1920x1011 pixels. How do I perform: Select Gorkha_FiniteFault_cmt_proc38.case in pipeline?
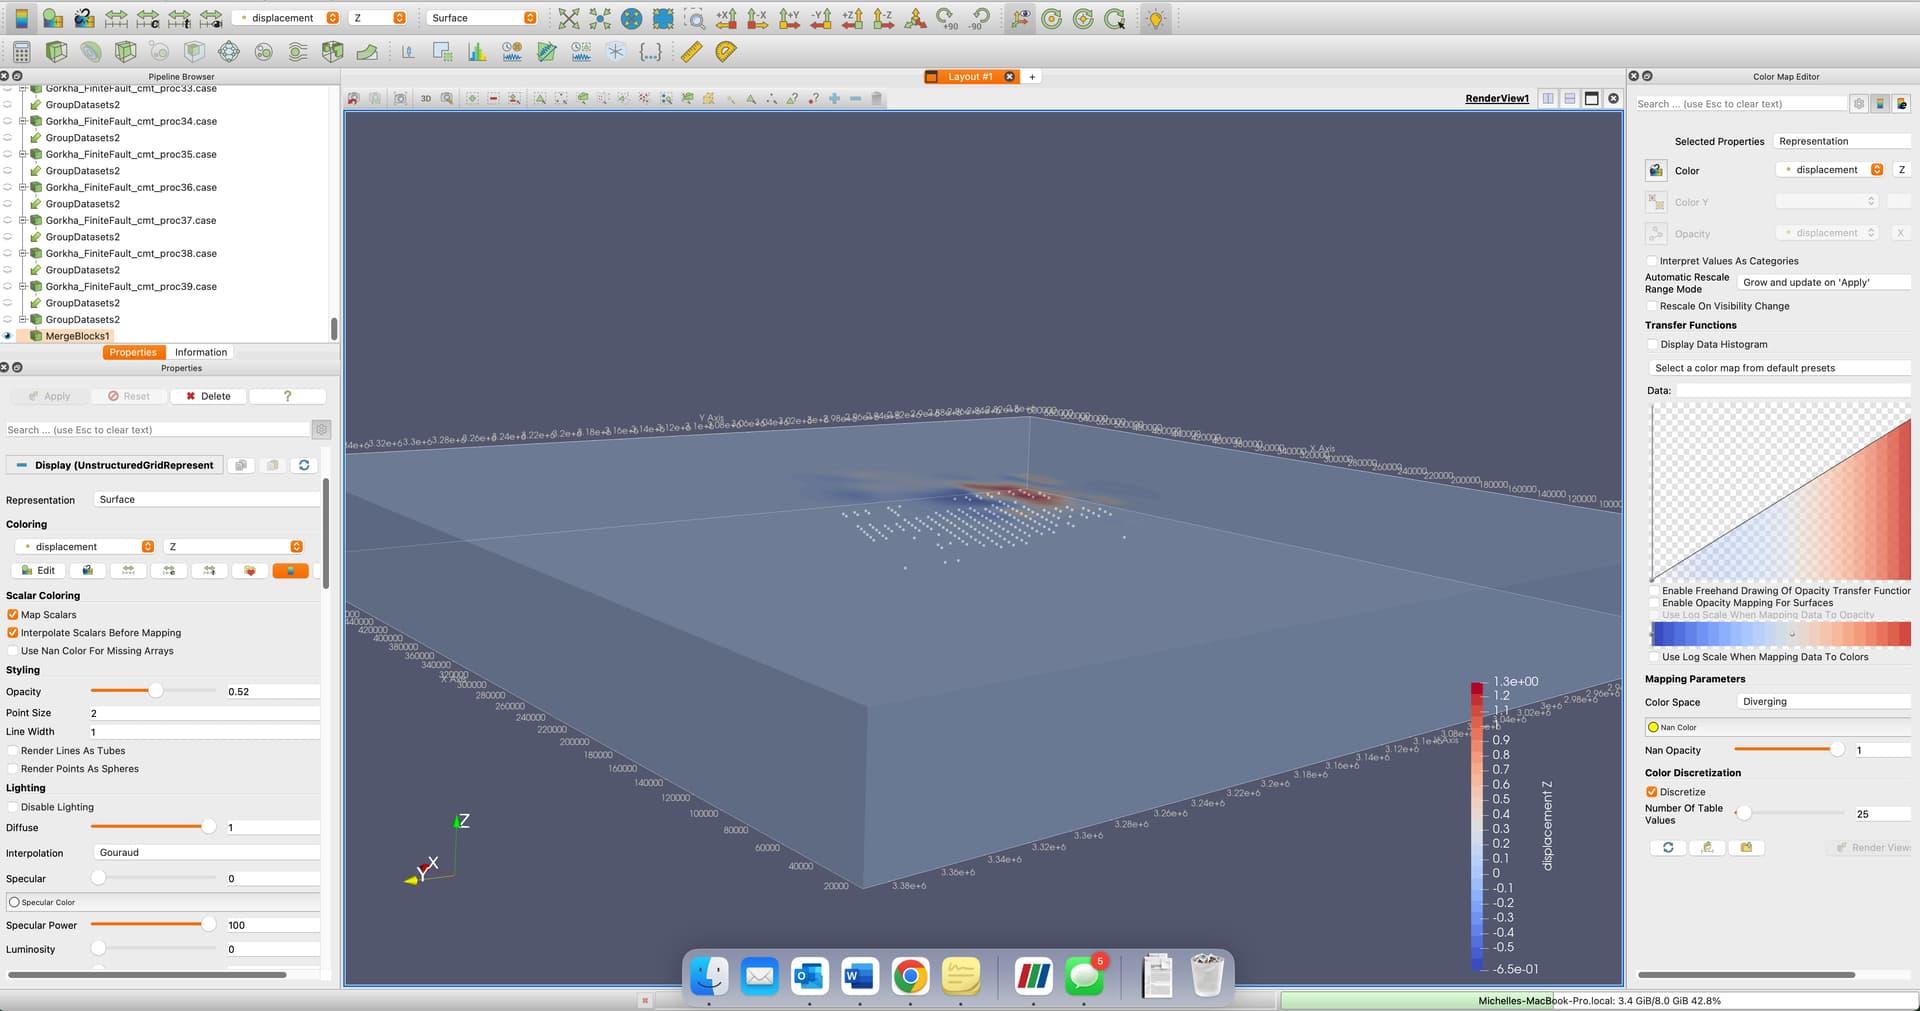click(131, 254)
